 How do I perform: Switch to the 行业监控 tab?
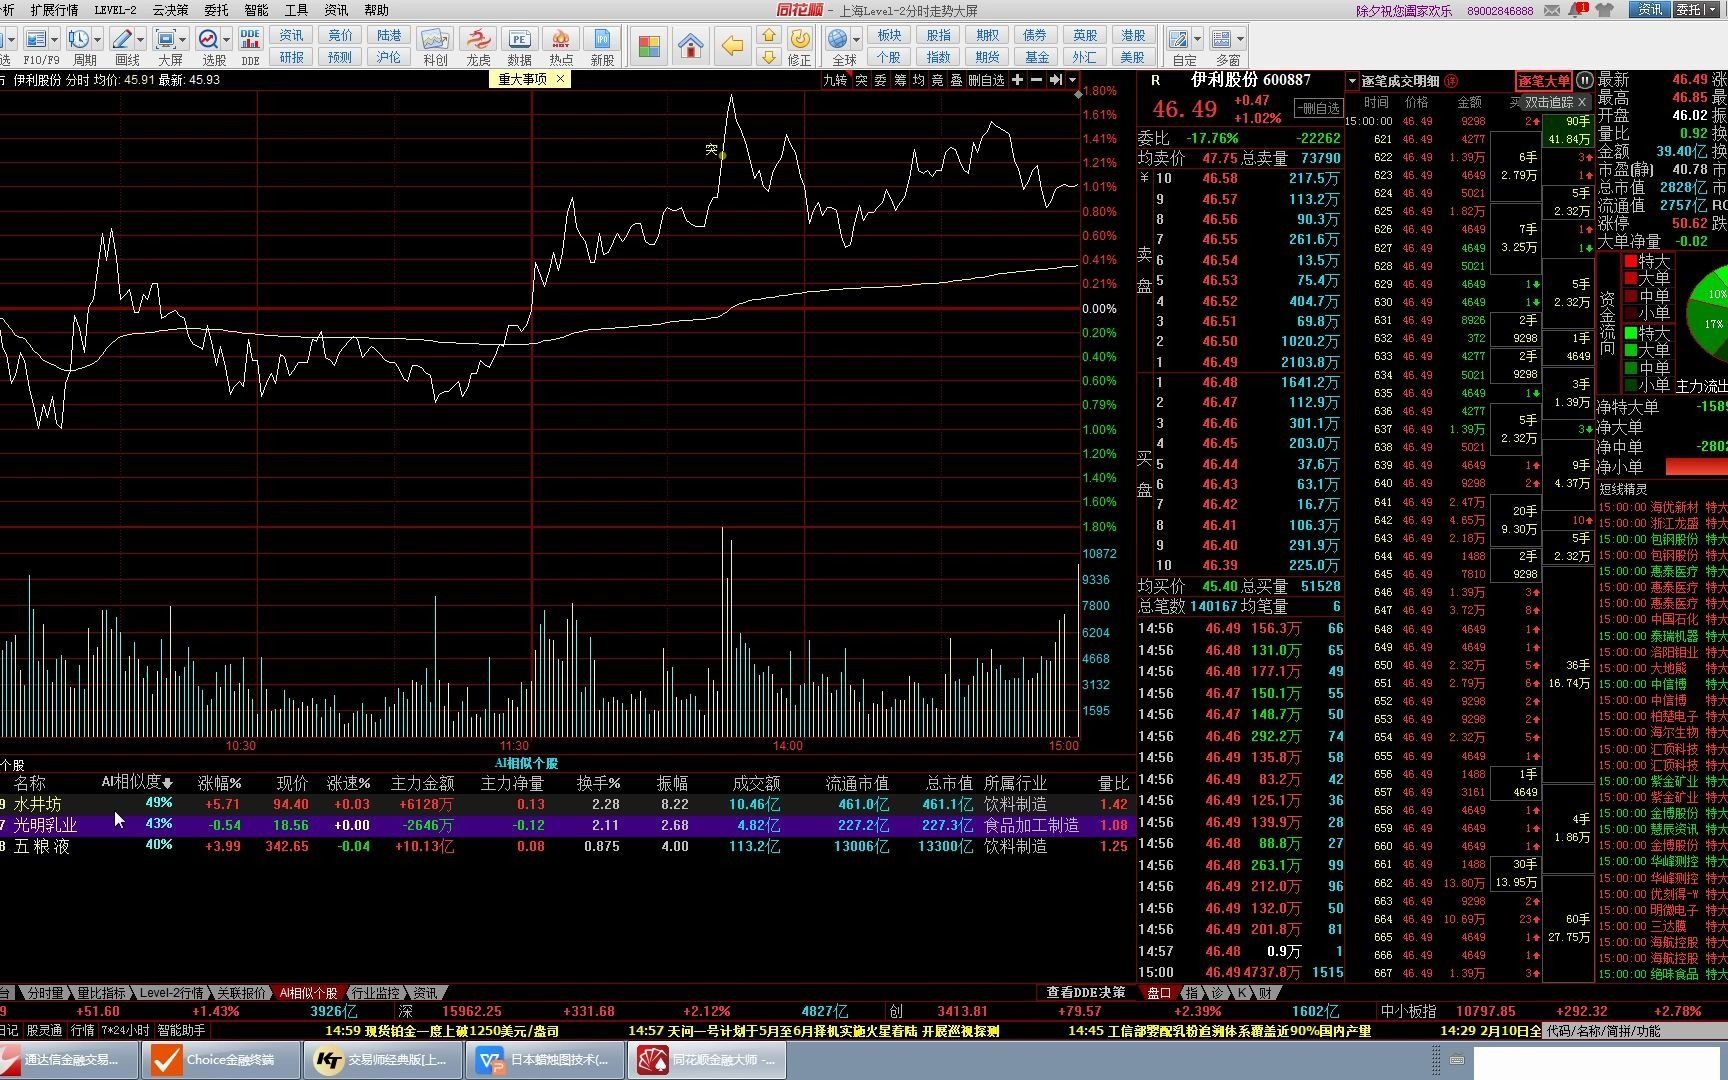click(375, 993)
